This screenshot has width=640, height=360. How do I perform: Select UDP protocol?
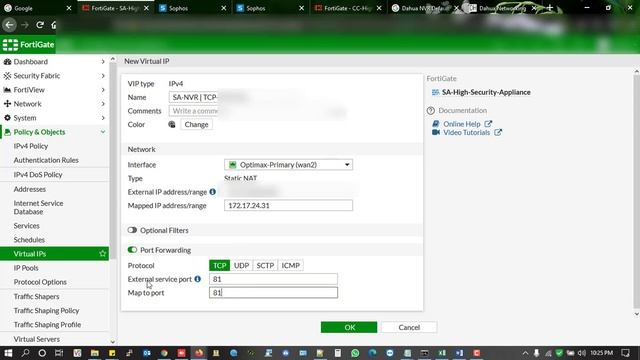241,265
